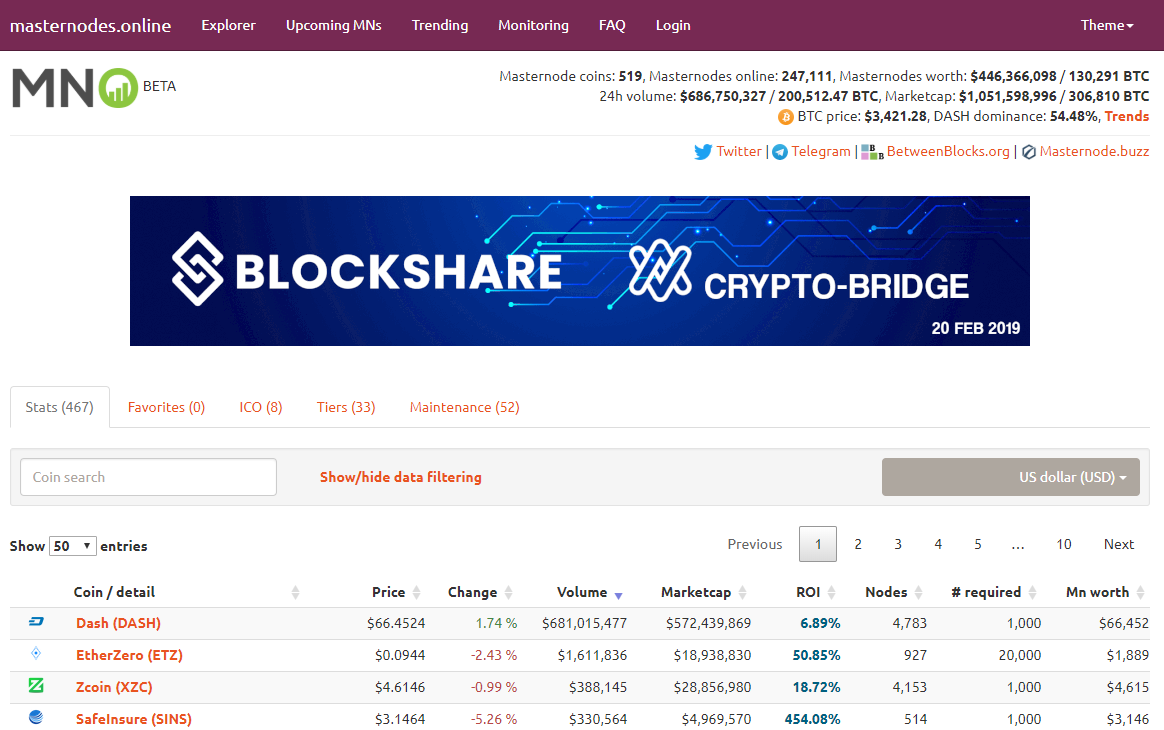The image size is (1164, 730).
Task: Open Upcoming MNs in the navigation
Action: coord(334,25)
